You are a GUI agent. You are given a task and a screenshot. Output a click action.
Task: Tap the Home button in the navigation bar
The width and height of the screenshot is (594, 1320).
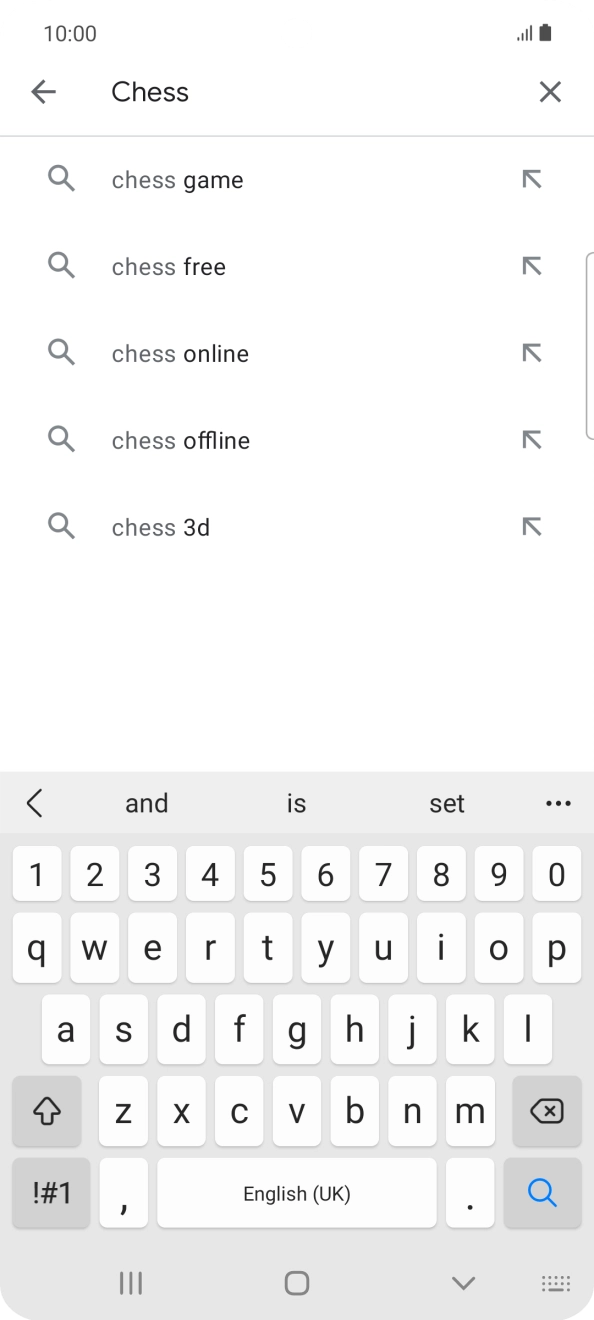tap(297, 1283)
